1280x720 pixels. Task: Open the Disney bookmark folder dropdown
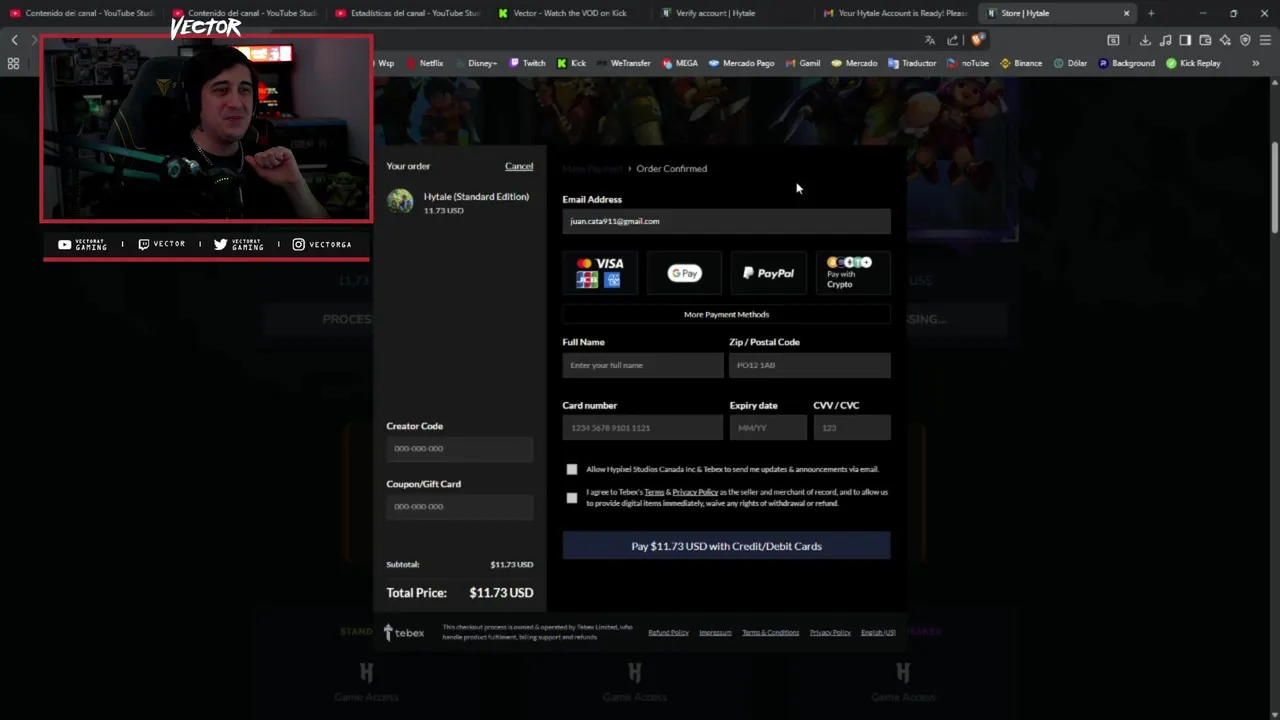(x=476, y=63)
